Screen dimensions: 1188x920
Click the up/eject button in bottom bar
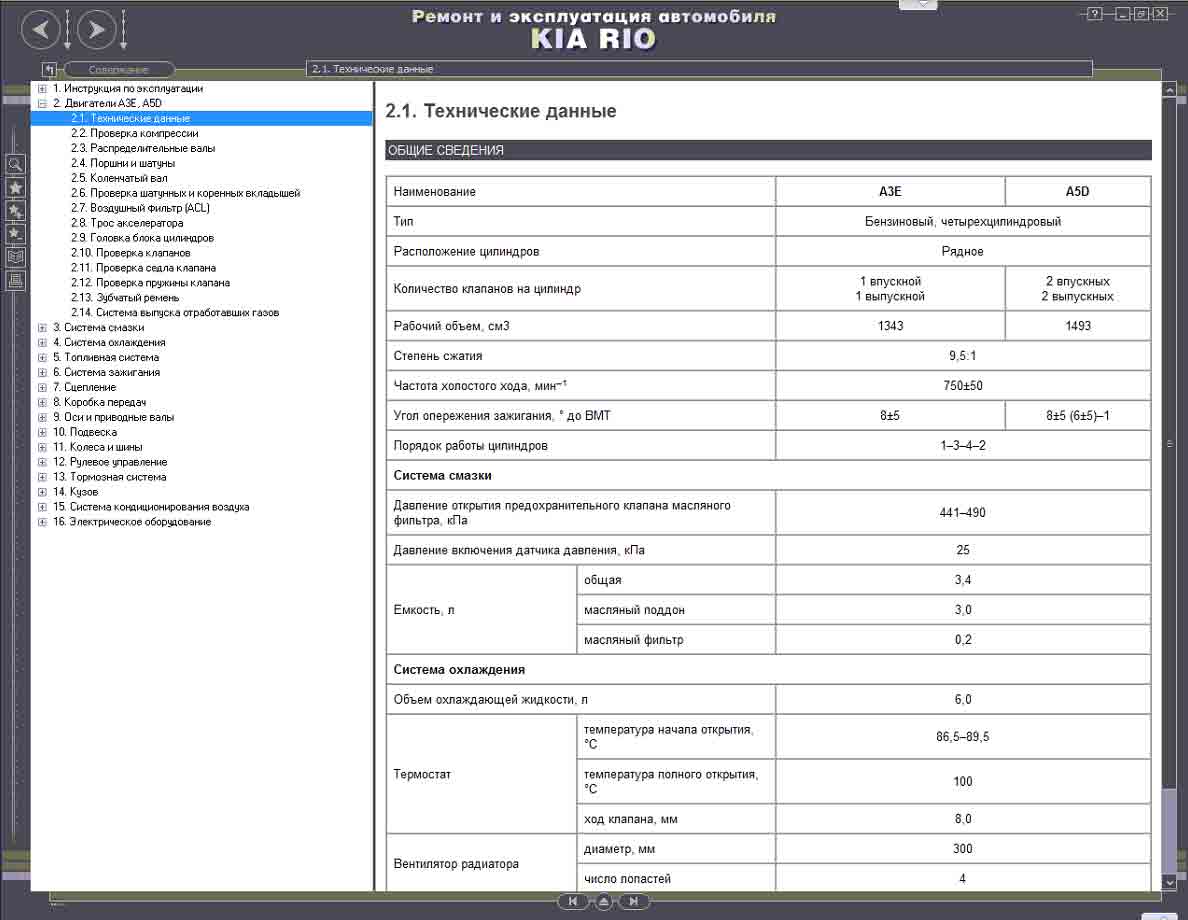tap(604, 902)
